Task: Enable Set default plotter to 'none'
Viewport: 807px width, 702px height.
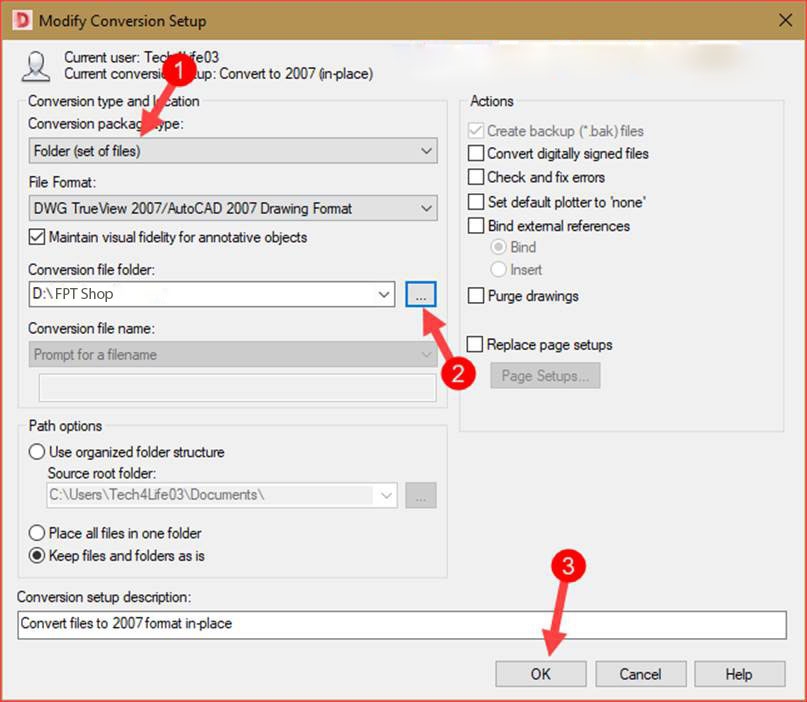Action: (x=474, y=202)
